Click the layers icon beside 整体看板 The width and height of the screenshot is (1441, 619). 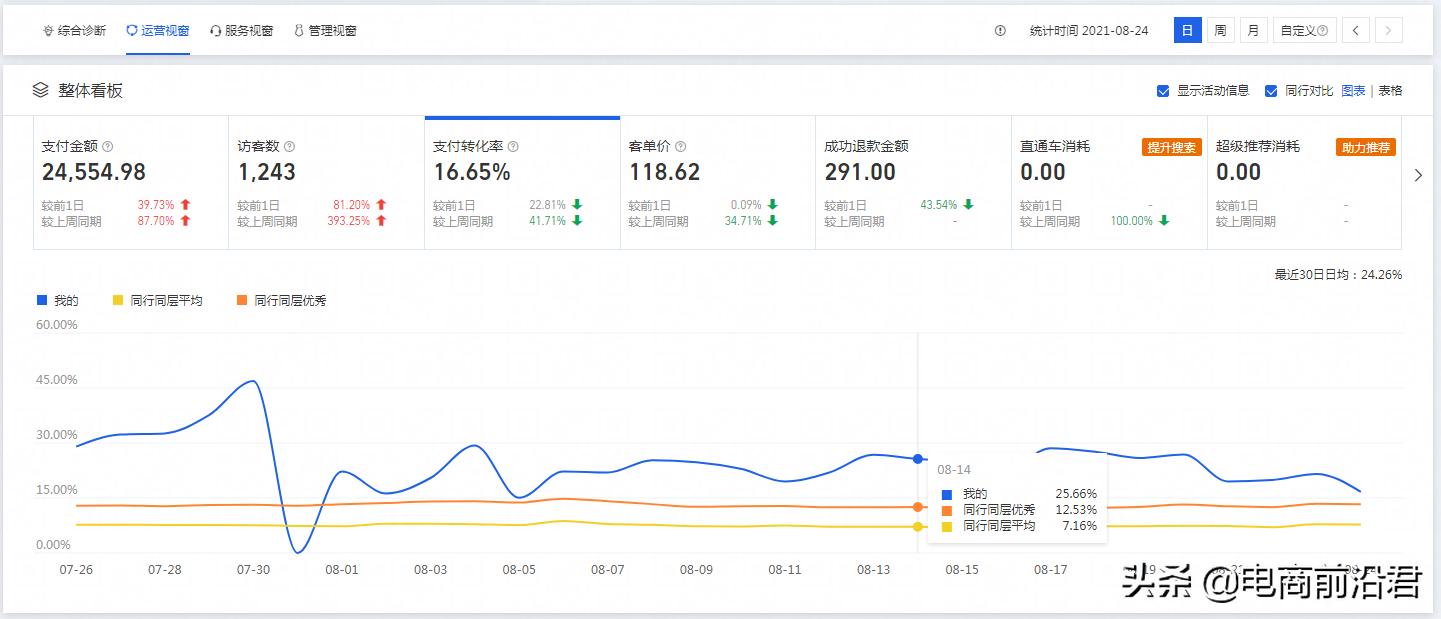click(41, 90)
